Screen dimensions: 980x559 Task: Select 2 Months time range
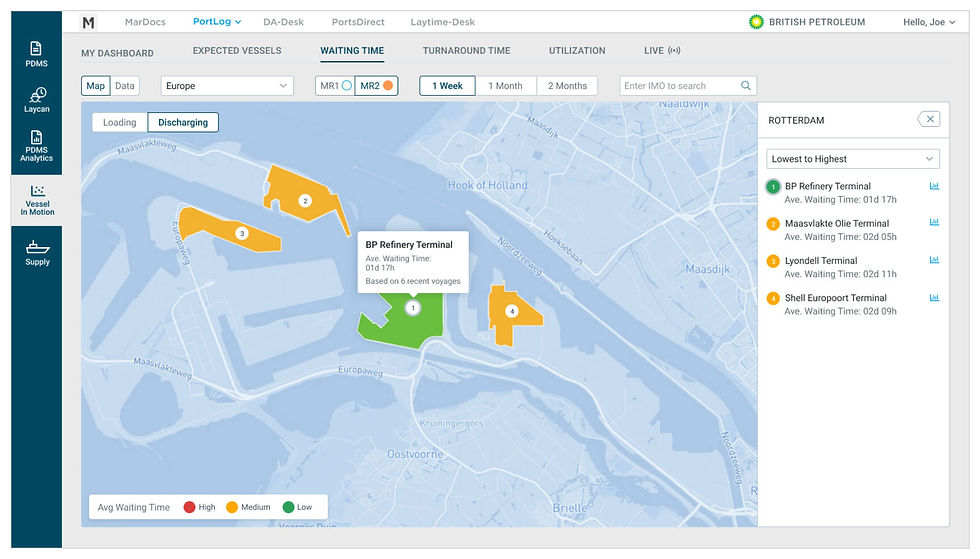(x=568, y=86)
